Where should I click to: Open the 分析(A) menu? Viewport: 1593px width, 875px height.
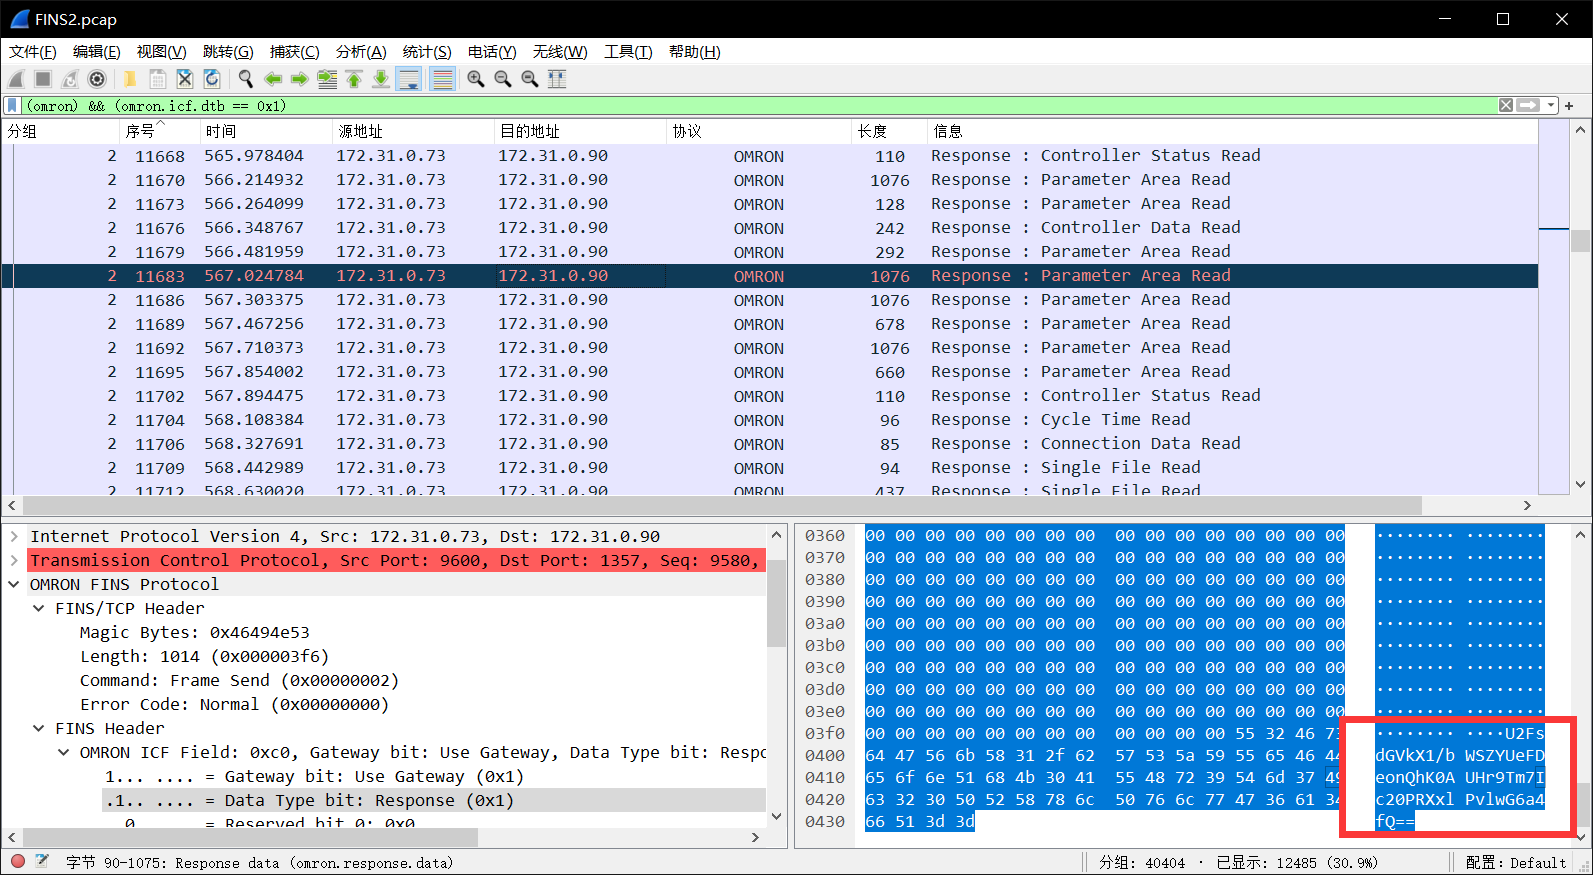click(361, 52)
